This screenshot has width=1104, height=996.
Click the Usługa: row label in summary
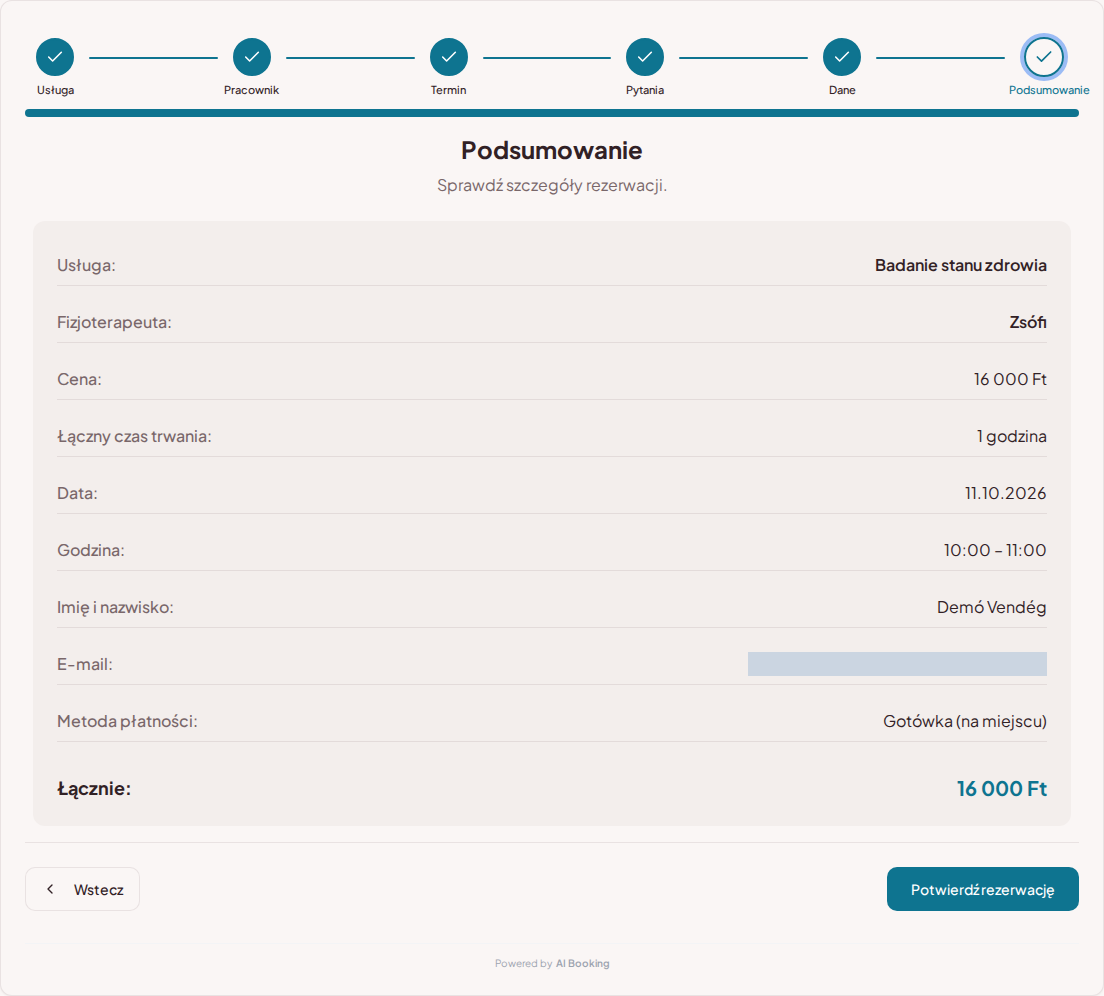(87, 265)
